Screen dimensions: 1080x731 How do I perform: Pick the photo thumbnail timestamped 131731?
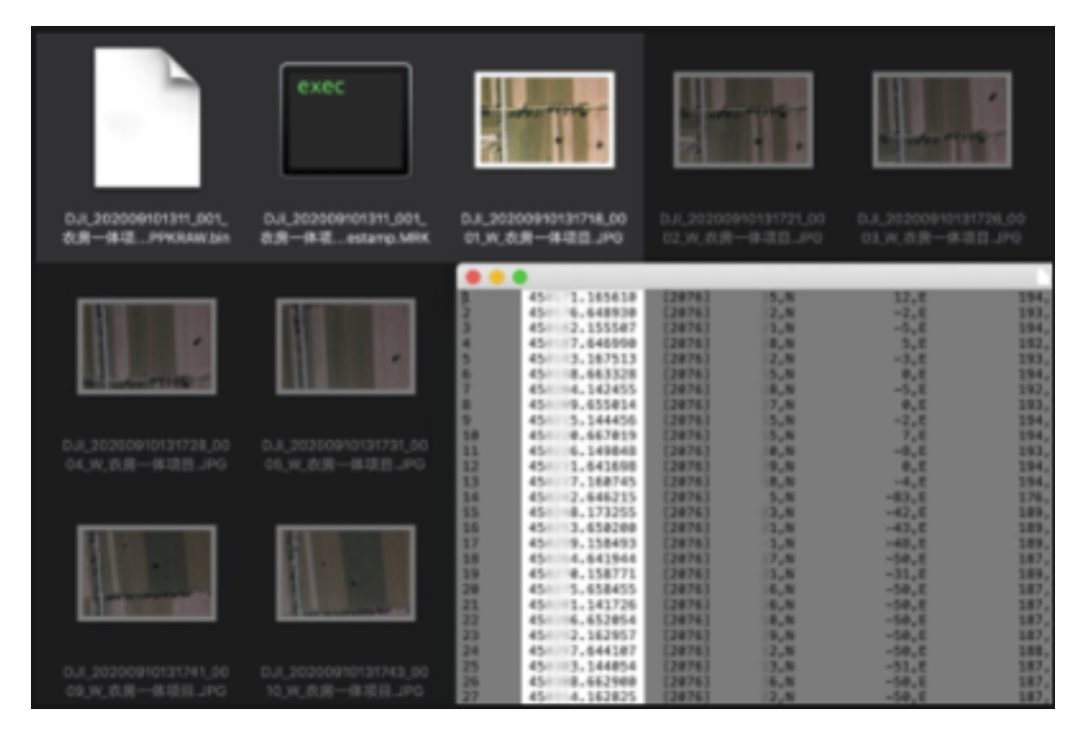pos(346,347)
